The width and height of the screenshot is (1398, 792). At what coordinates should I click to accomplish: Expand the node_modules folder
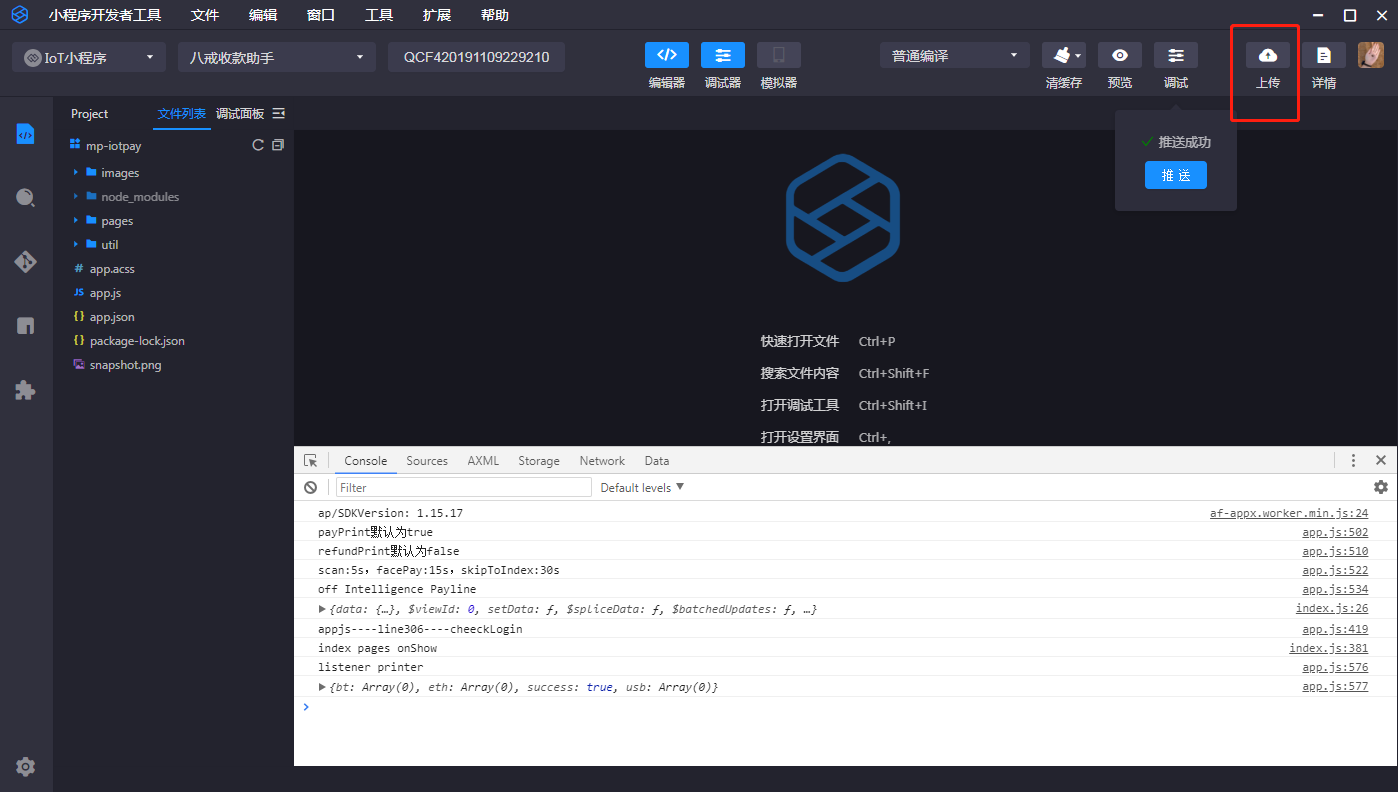(x=75, y=197)
